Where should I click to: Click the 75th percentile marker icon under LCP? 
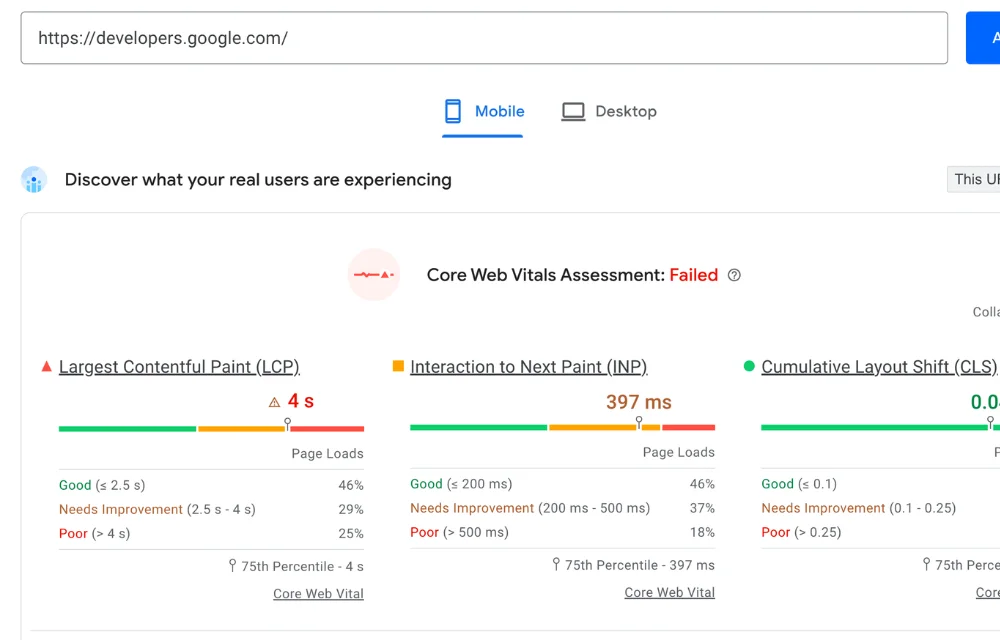pyautogui.click(x=231, y=565)
